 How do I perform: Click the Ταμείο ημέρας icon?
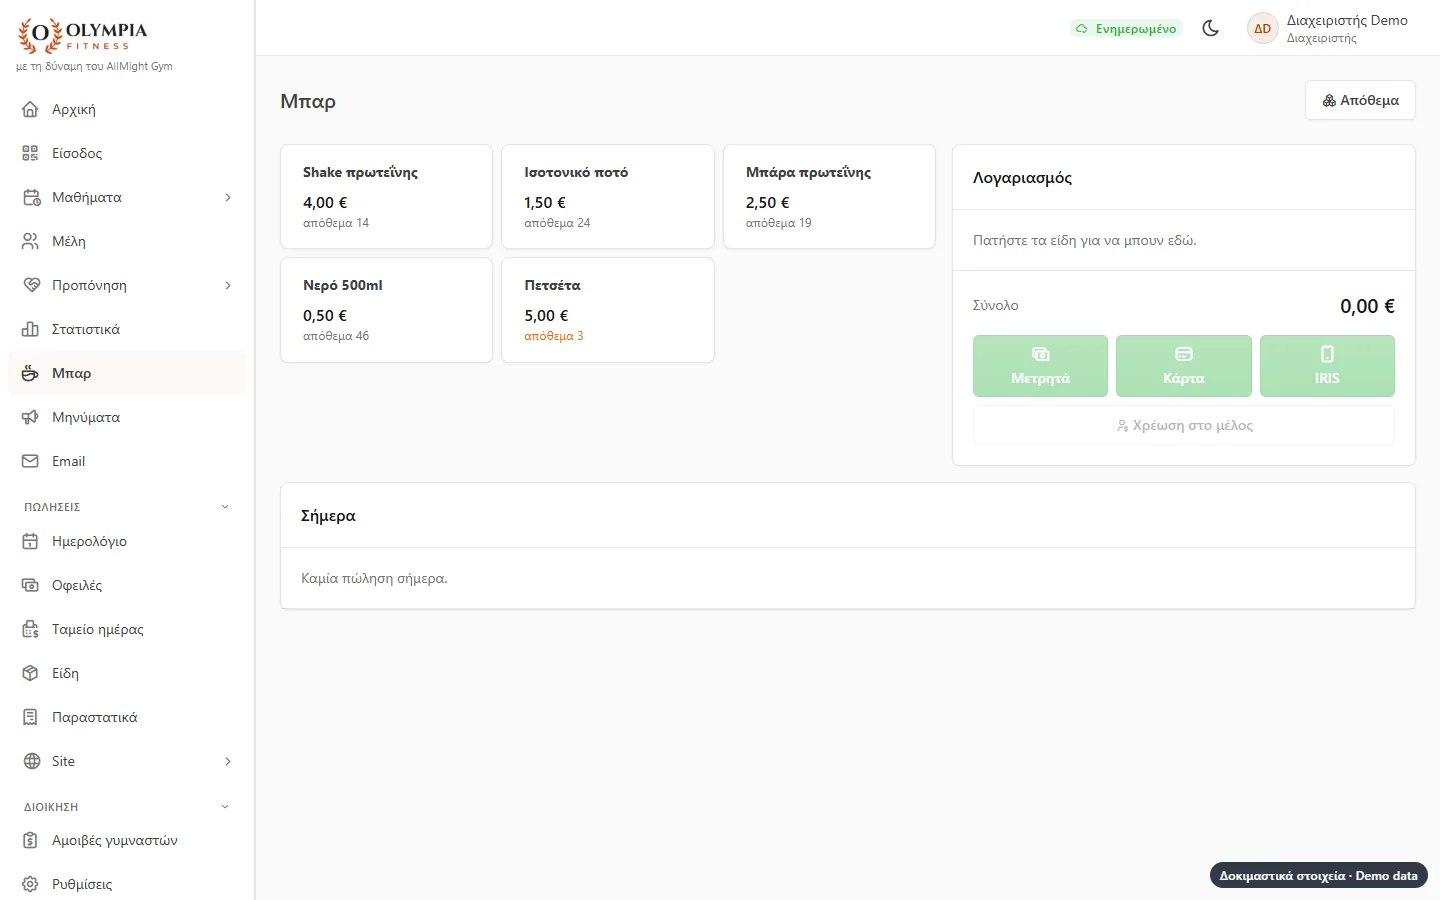click(31, 629)
